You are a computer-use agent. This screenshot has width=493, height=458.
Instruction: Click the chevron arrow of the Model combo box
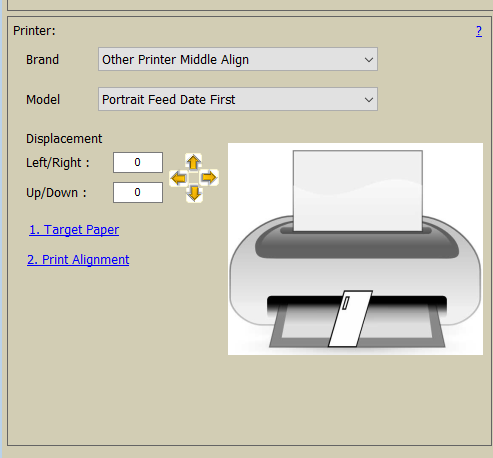coord(369,100)
